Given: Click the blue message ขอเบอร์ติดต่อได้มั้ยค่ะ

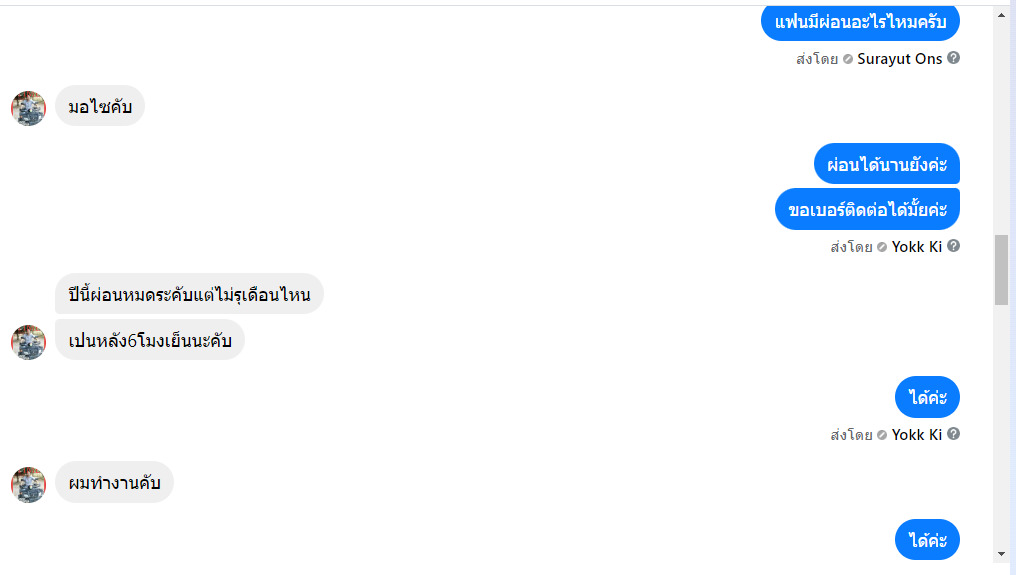Looking at the screenshot, I should (867, 210).
